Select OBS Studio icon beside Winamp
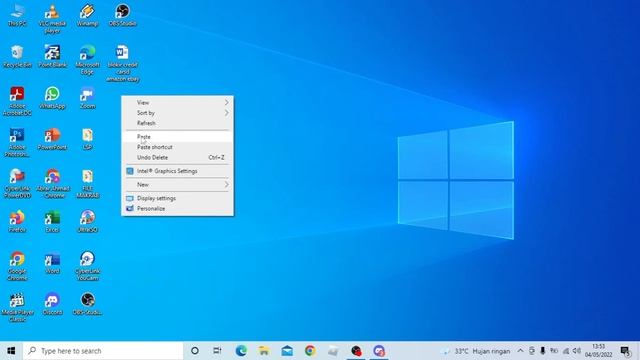The width and height of the screenshot is (640, 360). coord(122,16)
